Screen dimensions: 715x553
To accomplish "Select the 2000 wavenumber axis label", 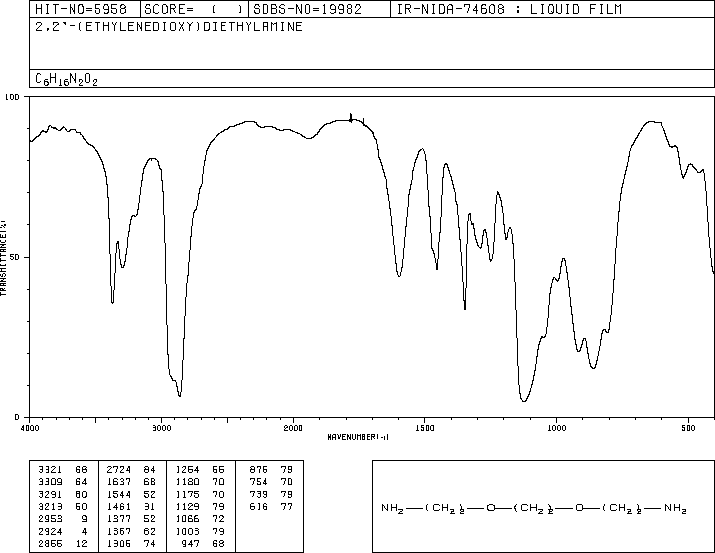I will click(293, 428).
